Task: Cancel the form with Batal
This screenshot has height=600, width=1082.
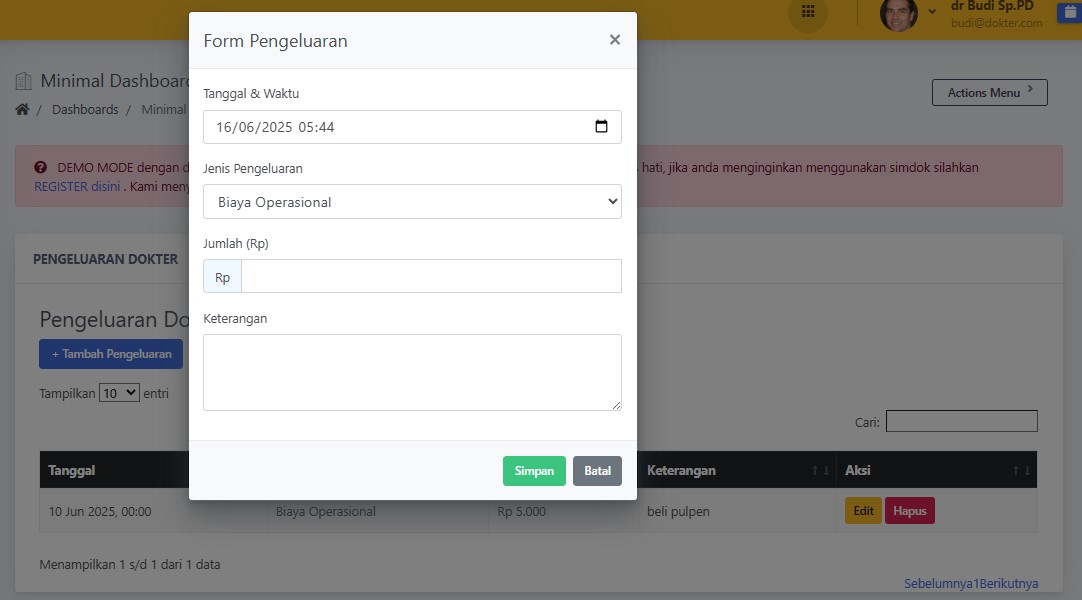Action: pyautogui.click(x=597, y=471)
